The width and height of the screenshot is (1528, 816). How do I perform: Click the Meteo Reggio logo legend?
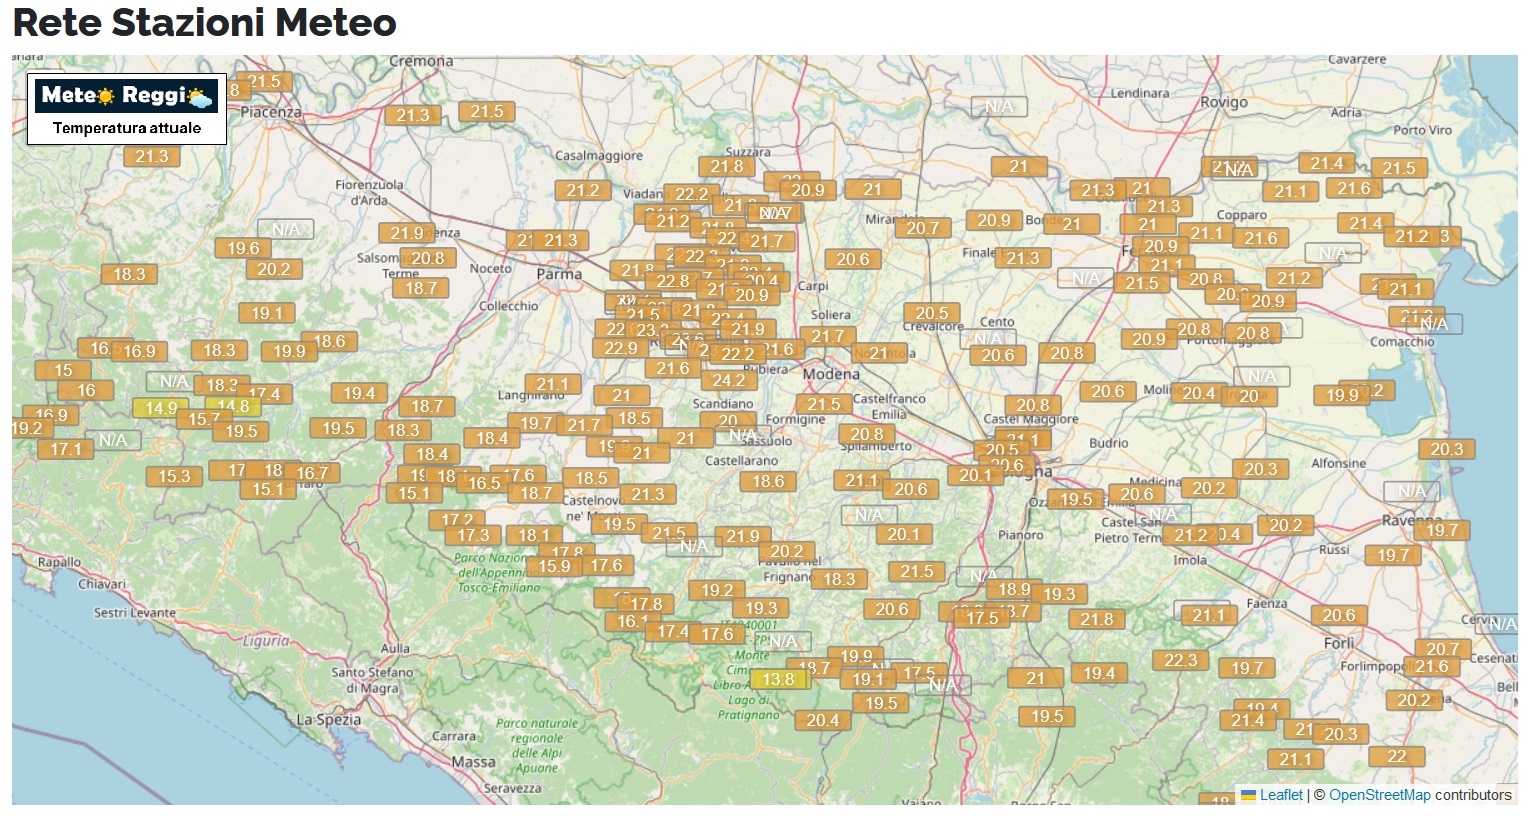[x=127, y=108]
